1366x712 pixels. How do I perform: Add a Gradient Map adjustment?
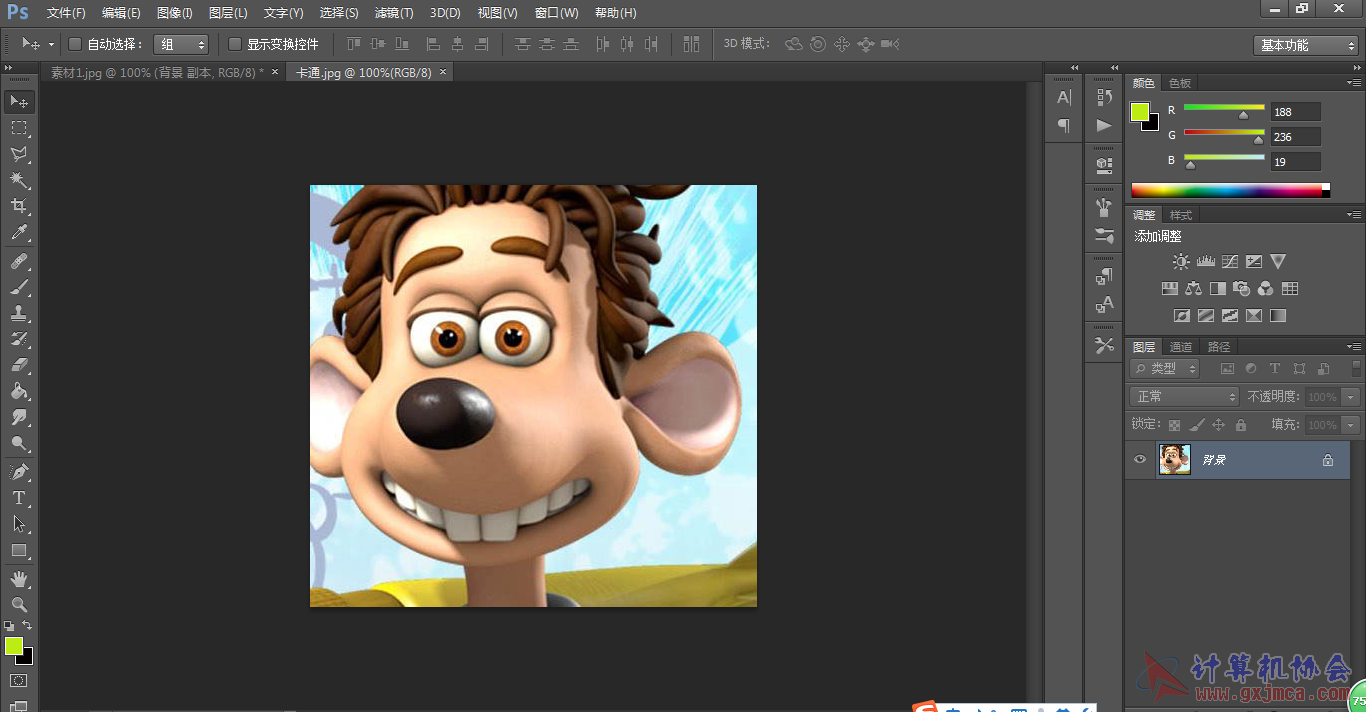pyautogui.click(x=1277, y=316)
